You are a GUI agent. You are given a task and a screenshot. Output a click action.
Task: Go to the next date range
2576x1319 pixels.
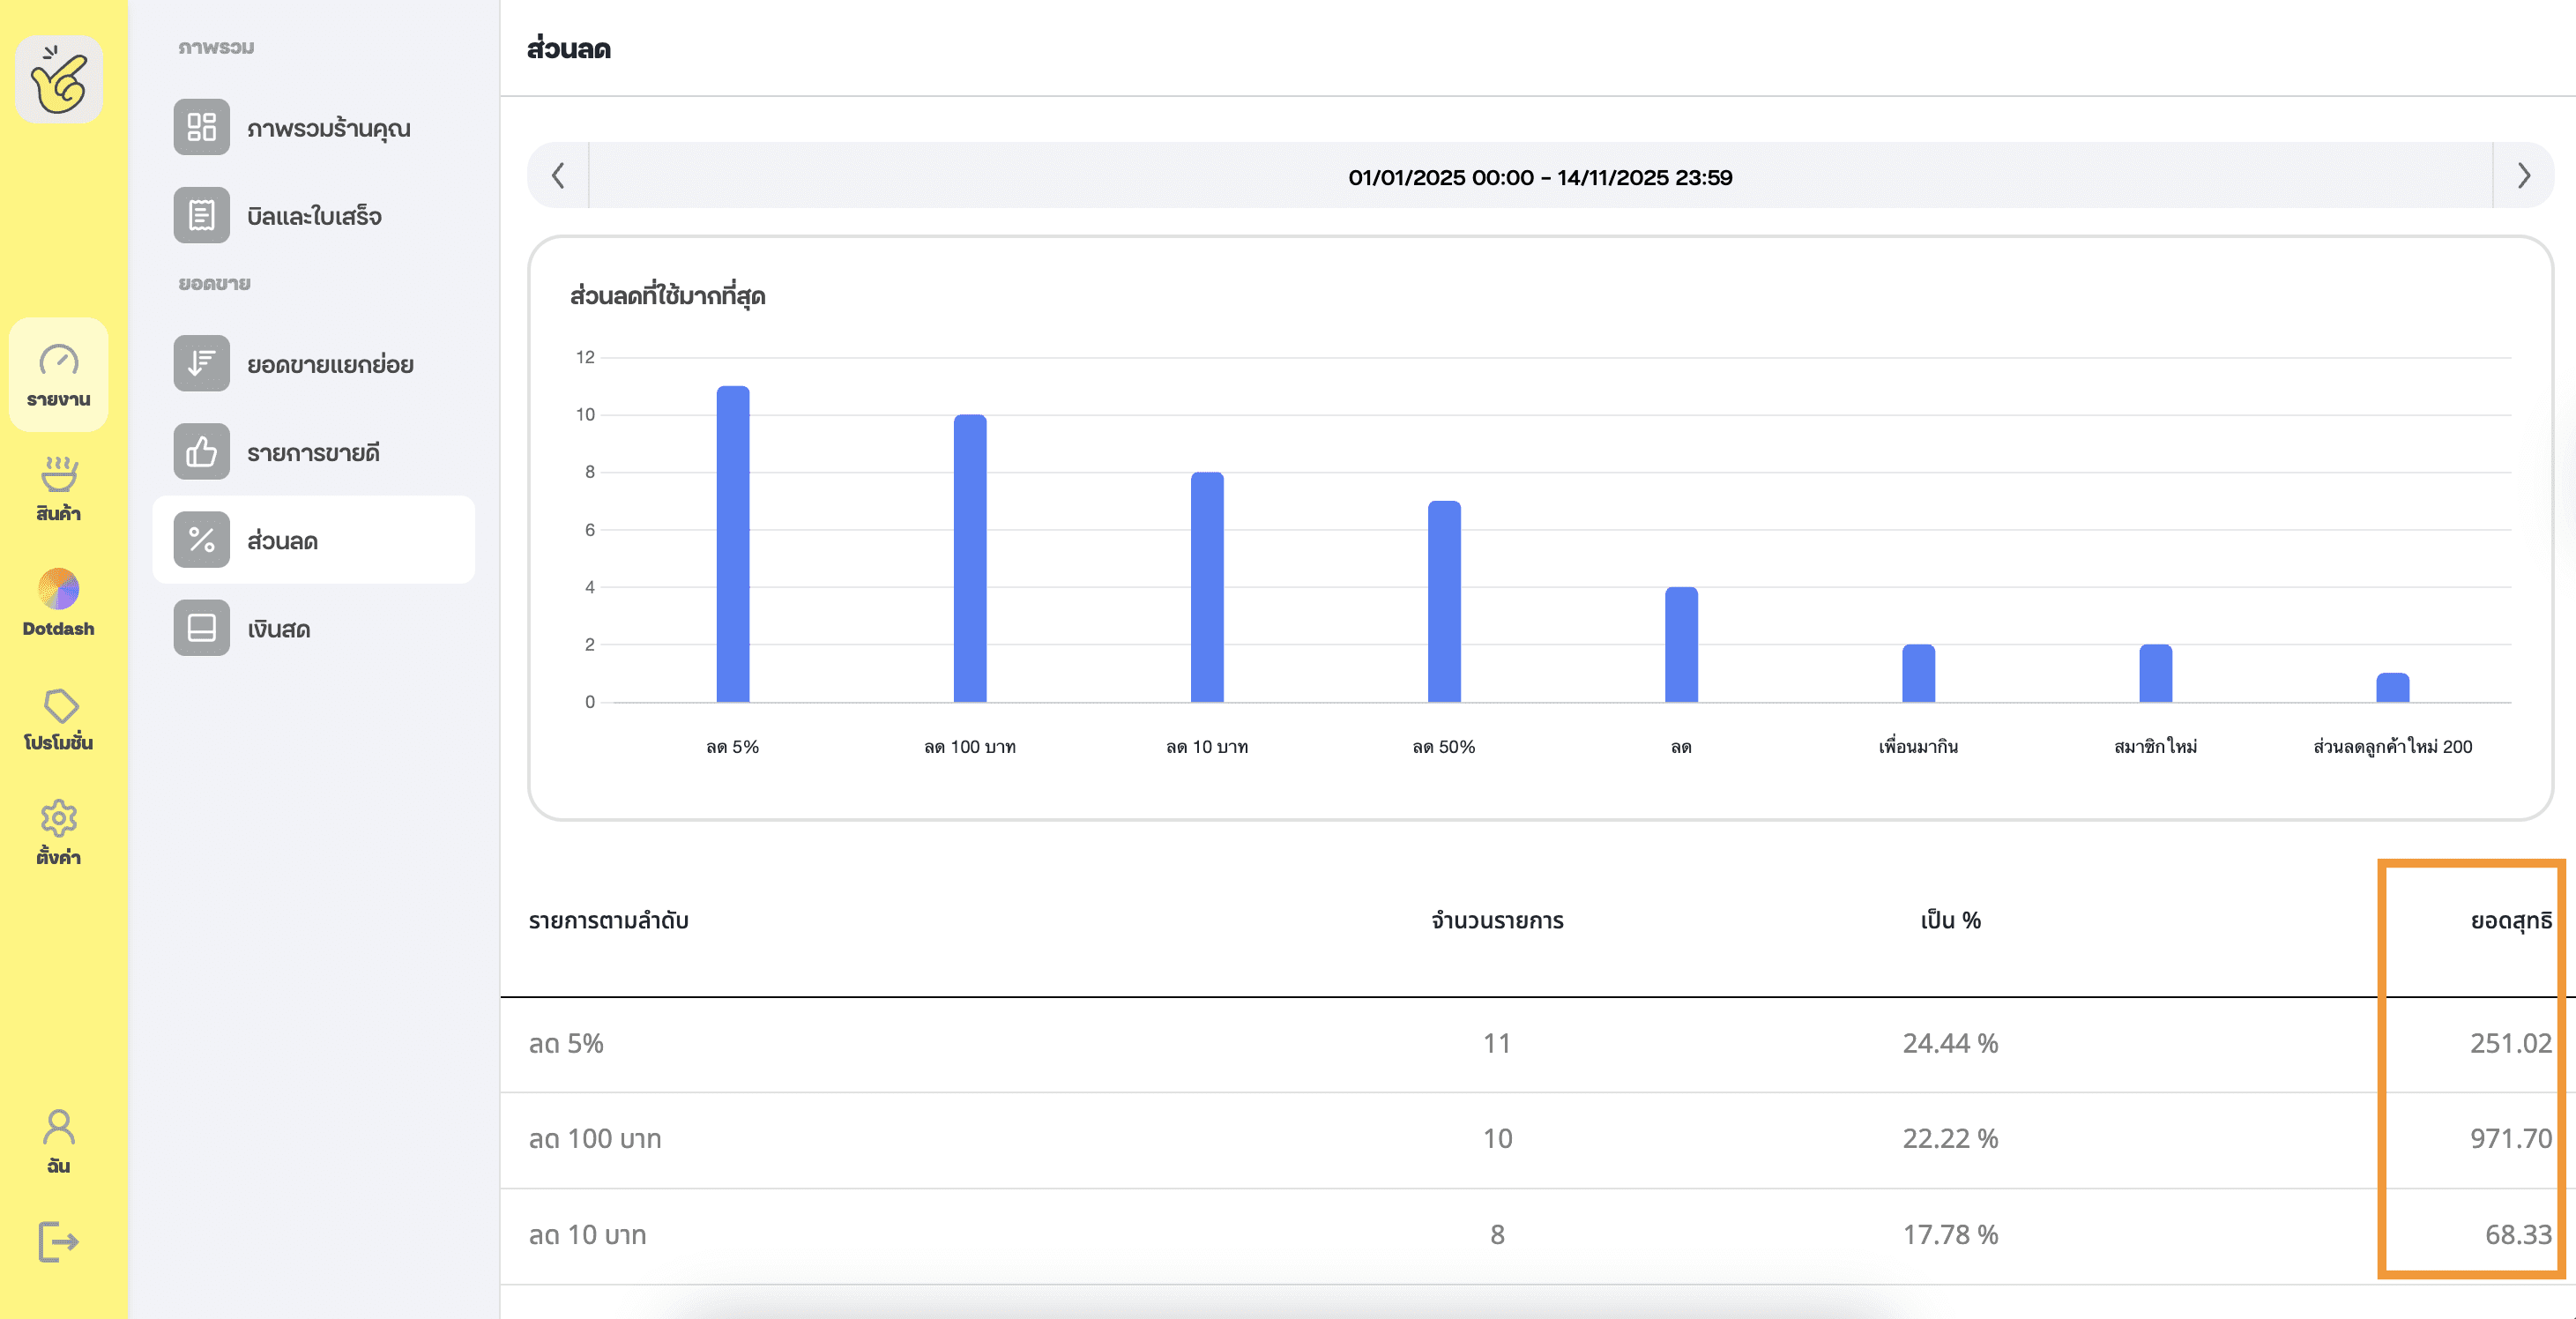click(x=2523, y=176)
